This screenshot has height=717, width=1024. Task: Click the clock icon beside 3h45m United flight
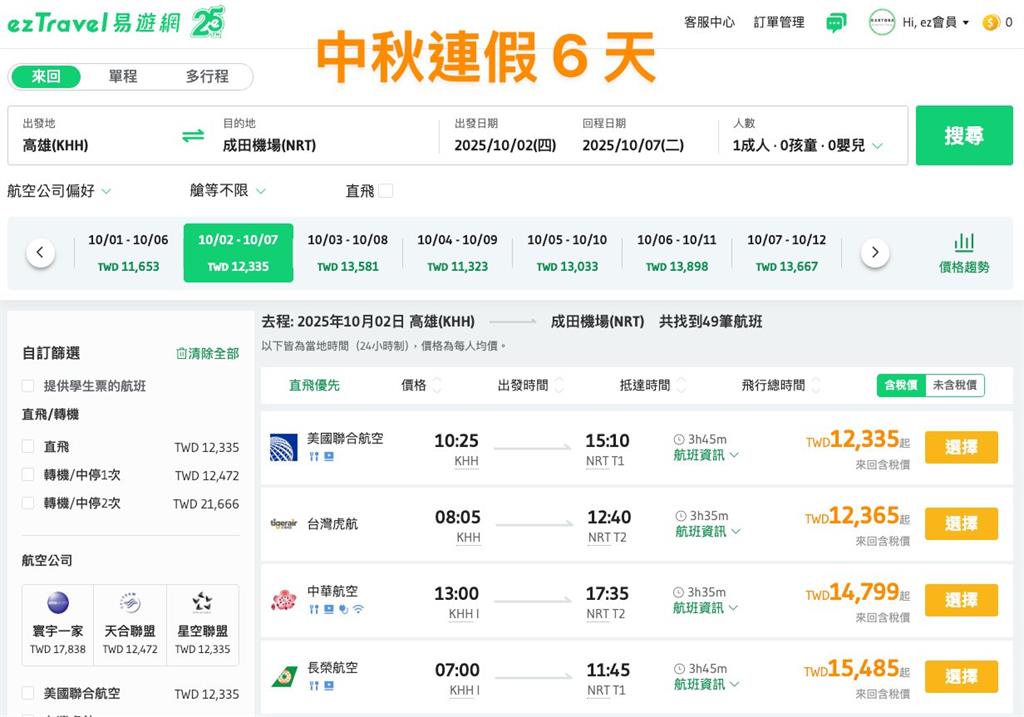(679, 439)
